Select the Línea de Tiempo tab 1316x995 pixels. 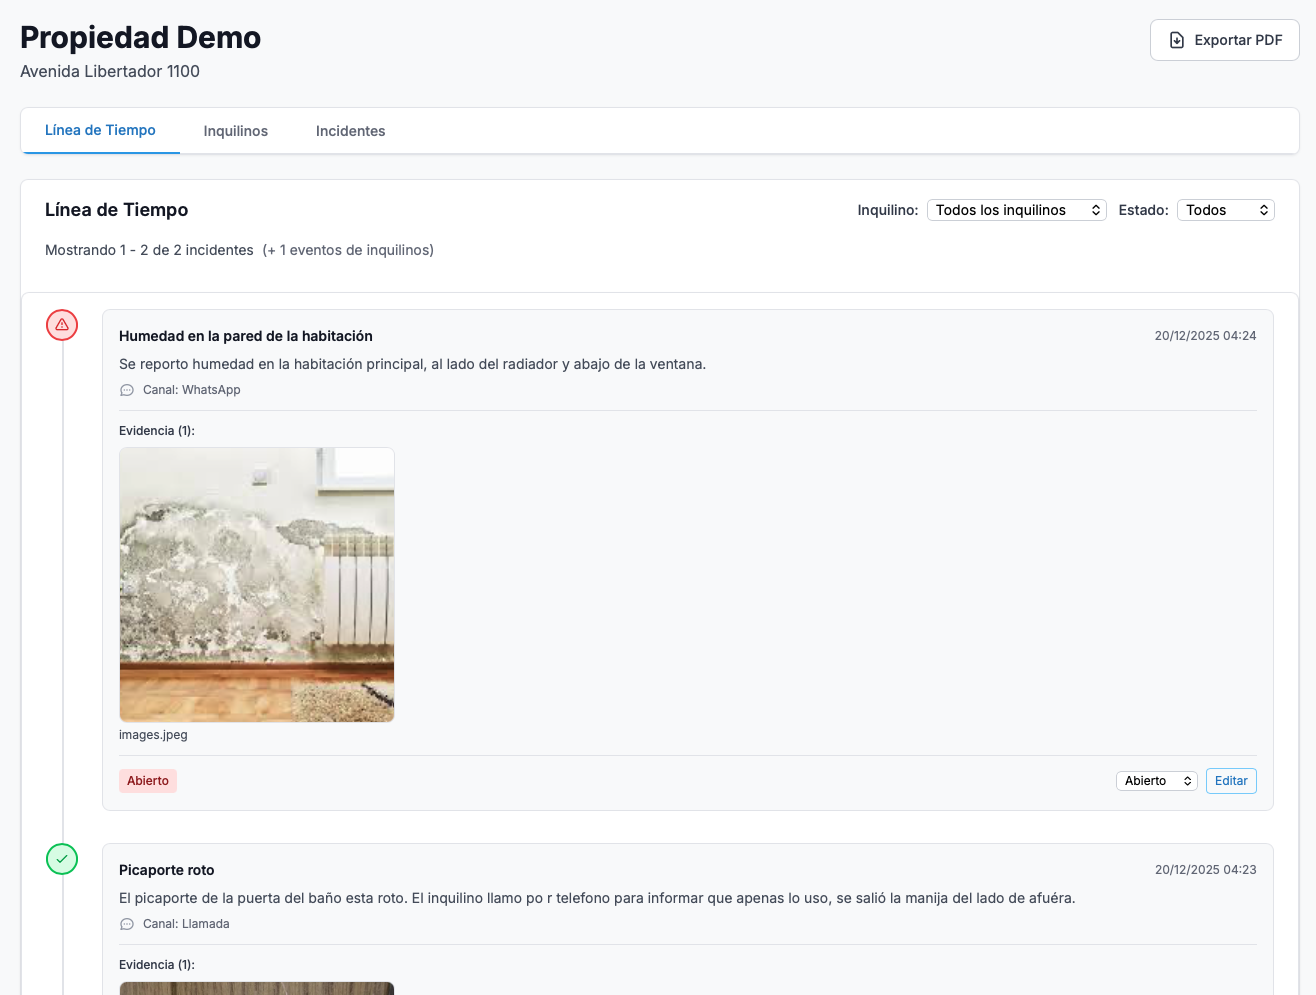coord(100,131)
